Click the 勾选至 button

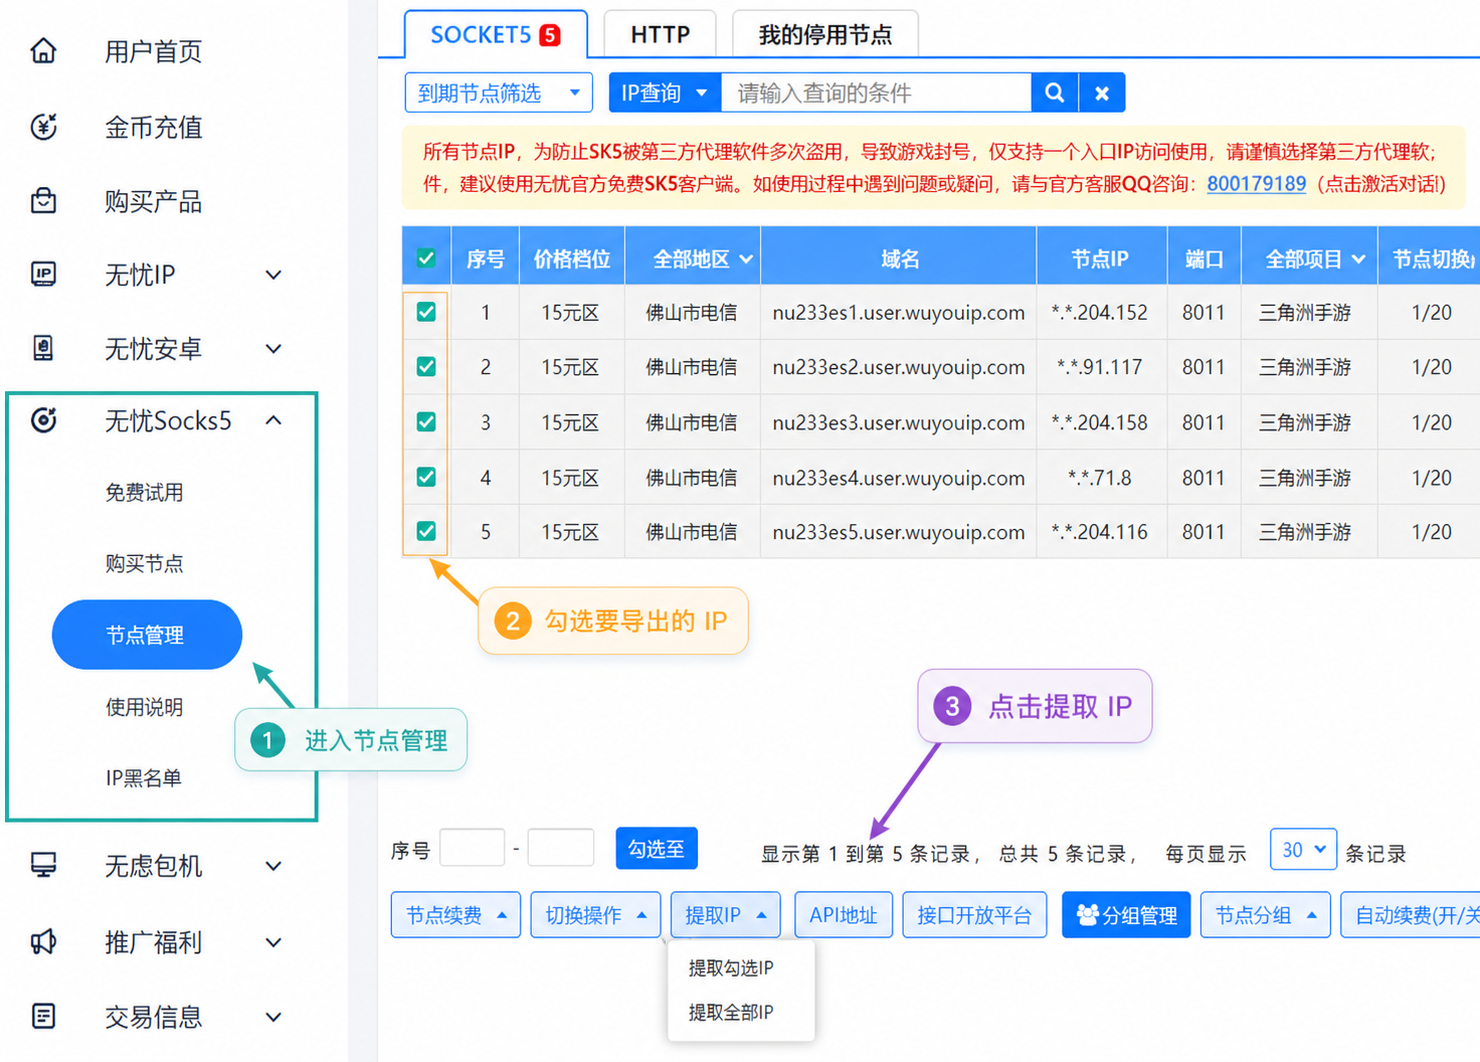click(656, 849)
